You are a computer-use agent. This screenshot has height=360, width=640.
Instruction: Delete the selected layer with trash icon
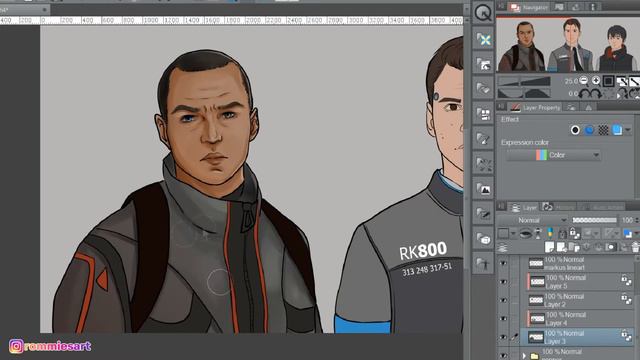pos(635,247)
